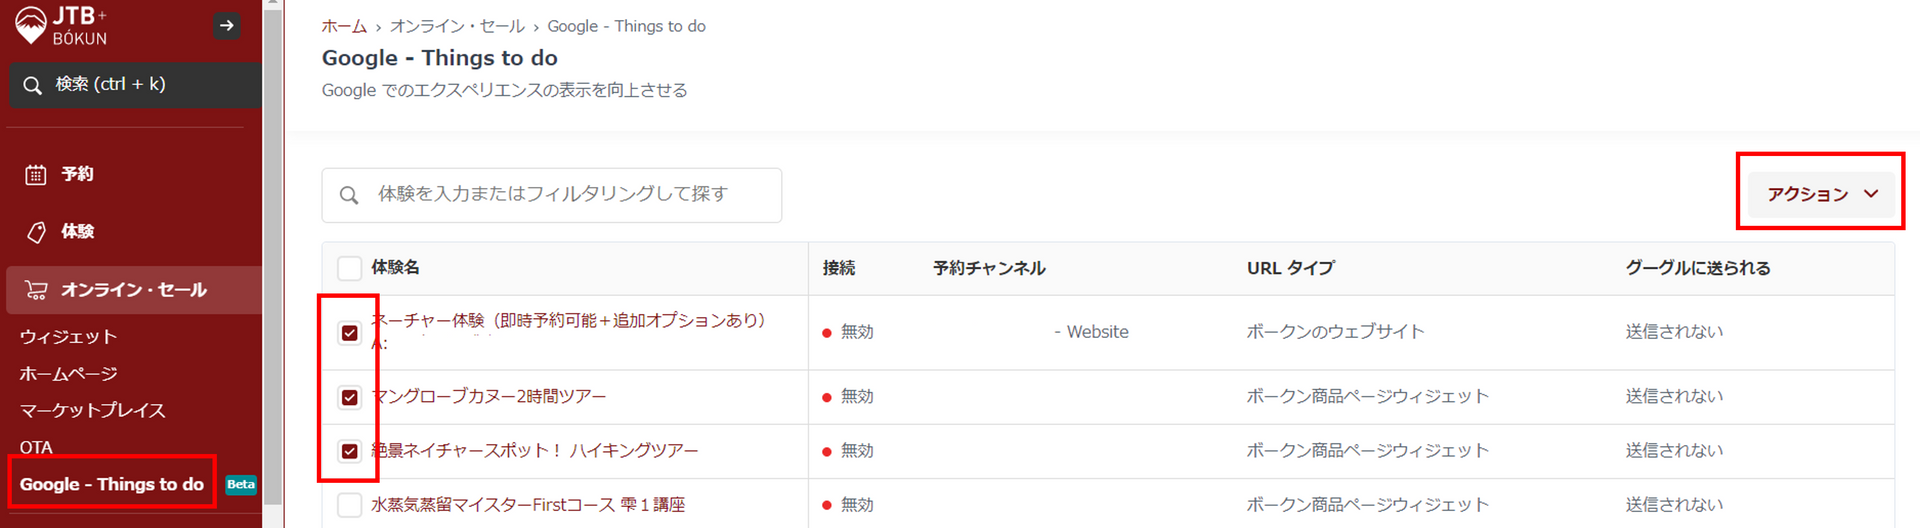
Task: Open the 予約 sidebar menu
Action: (x=77, y=175)
